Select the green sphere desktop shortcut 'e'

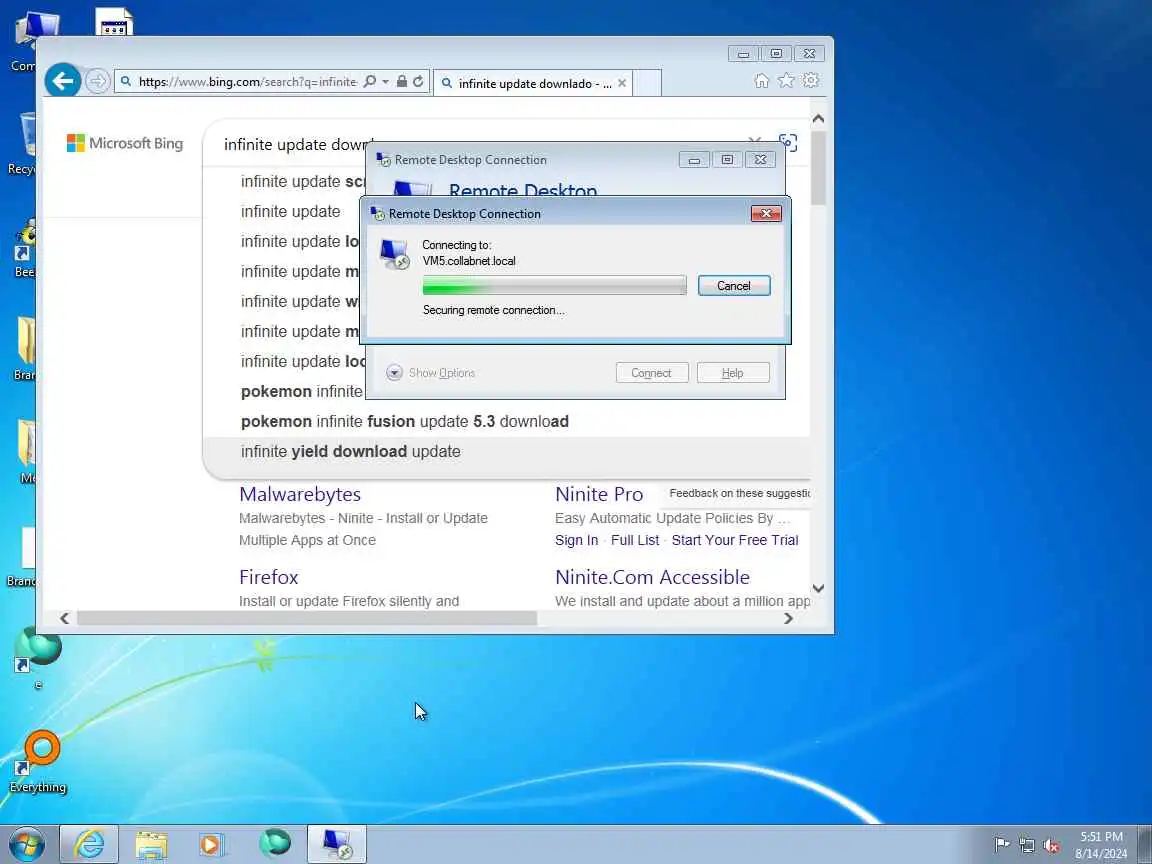pos(37,658)
